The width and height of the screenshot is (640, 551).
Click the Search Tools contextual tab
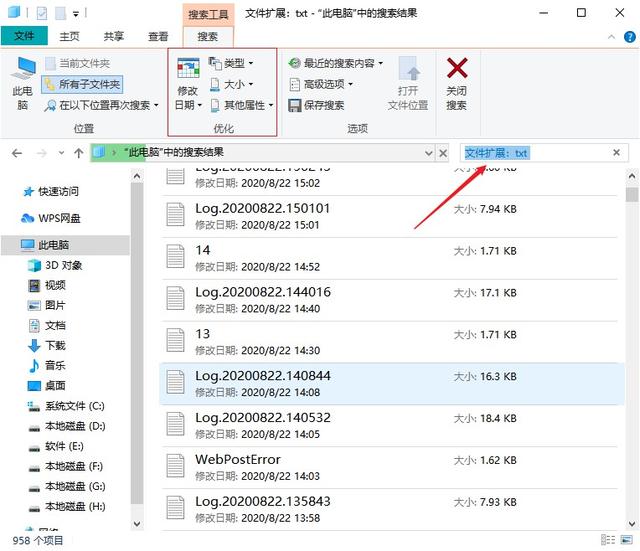point(208,15)
